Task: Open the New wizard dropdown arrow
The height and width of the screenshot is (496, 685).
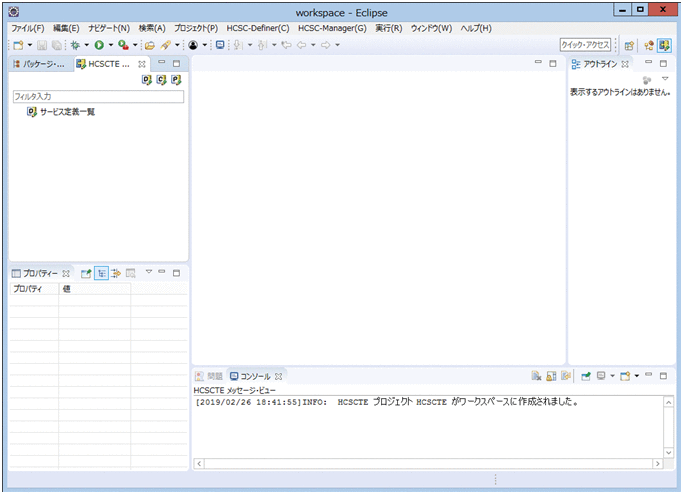Action: [x=30, y=45]
